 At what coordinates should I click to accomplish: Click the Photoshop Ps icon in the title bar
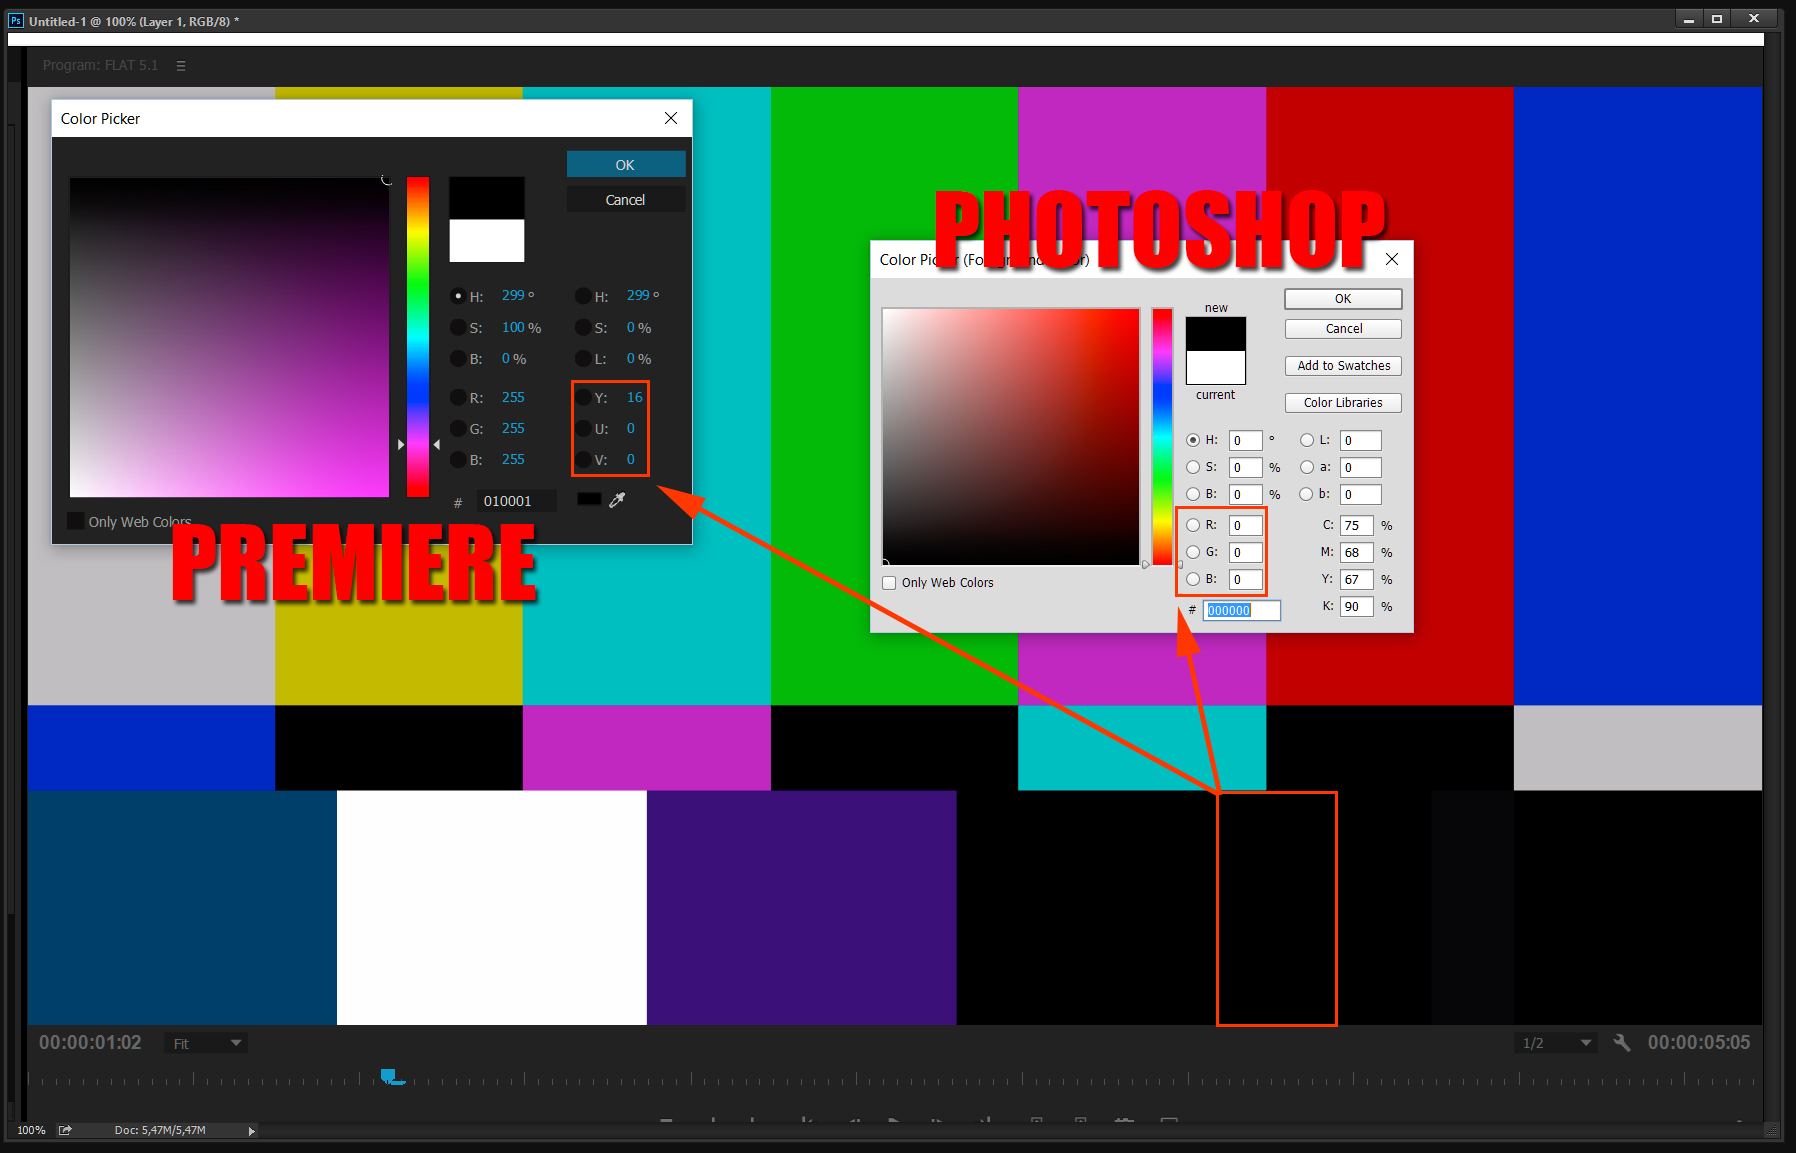pyautogui.click(x=16, y=20)
